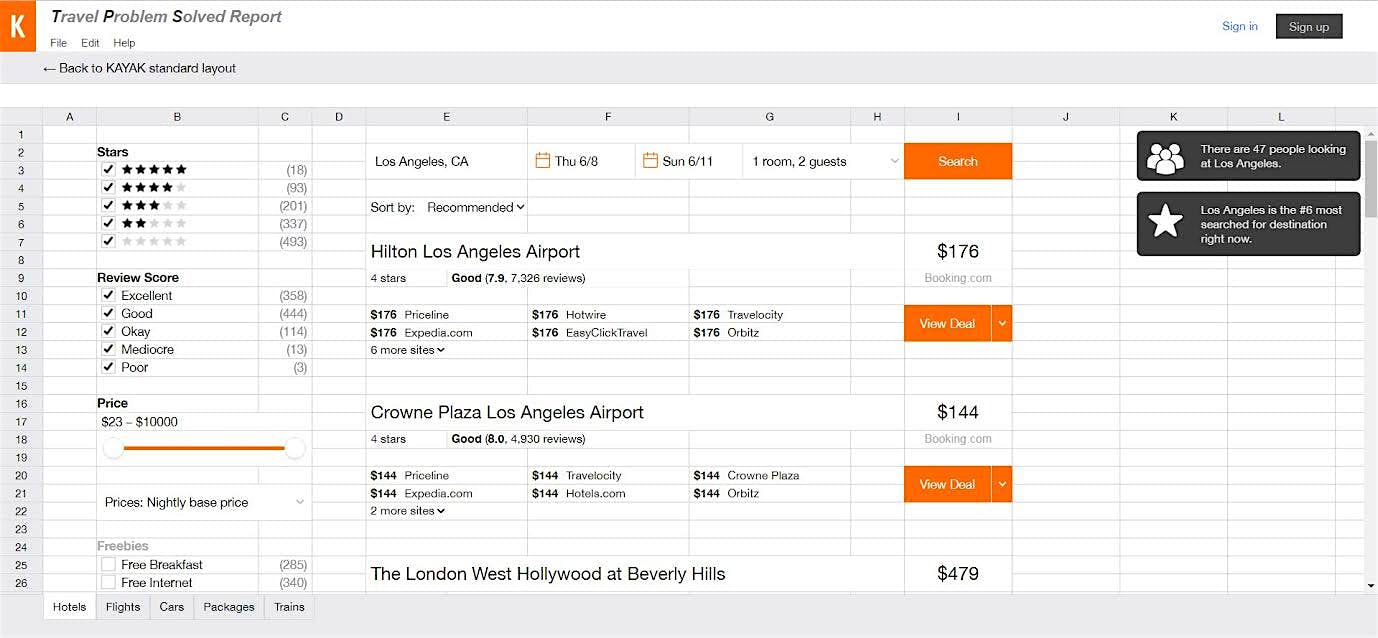The image size is (1378, 638).
Task: Expand 6 more sites for Hilton
Action: (x=407, y=350)
